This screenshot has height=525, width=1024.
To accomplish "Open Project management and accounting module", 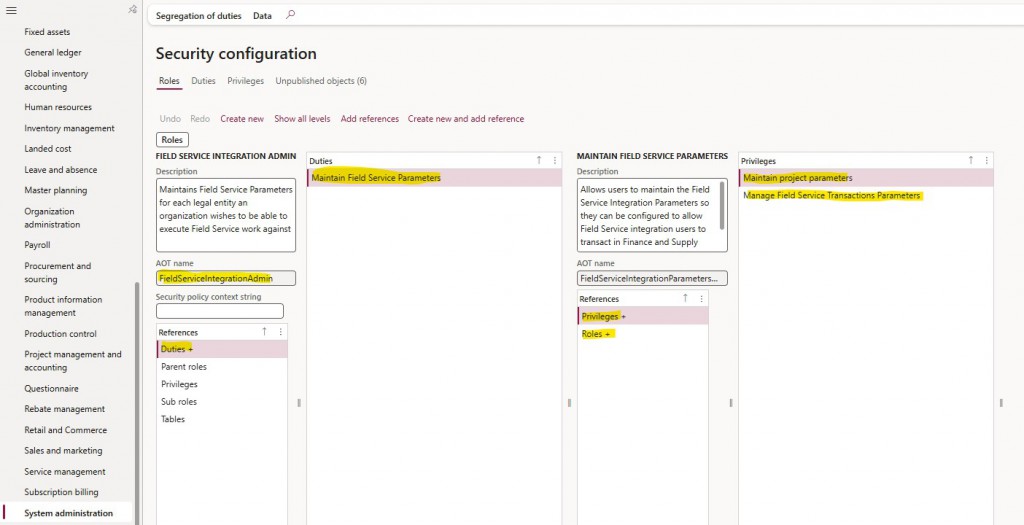I will coord(73,361).
